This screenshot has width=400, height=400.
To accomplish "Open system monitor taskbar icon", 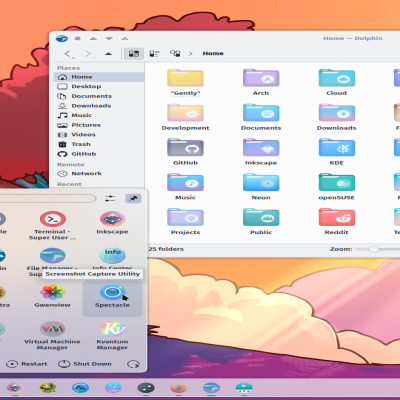I will coord(80,388).
